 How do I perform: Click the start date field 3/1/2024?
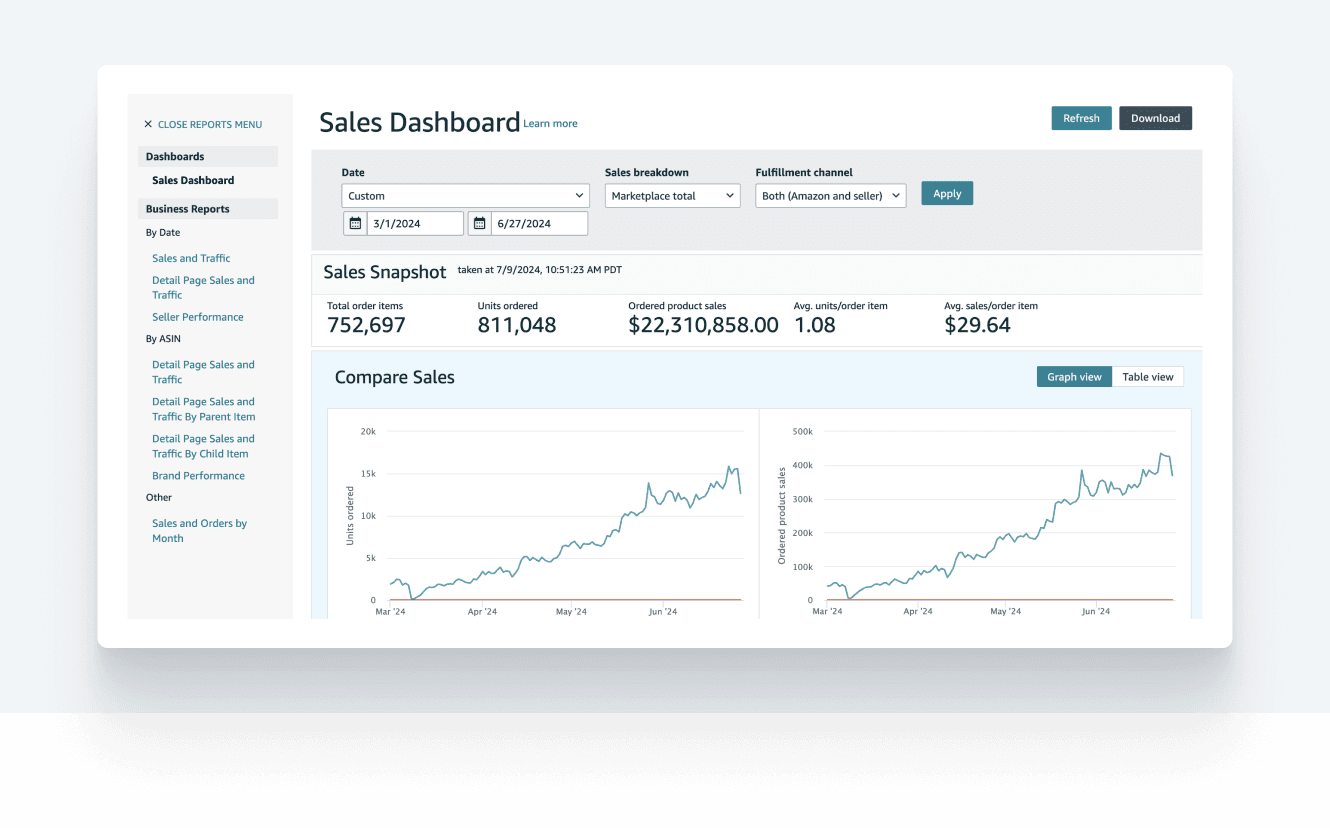(x=414, y=223)
